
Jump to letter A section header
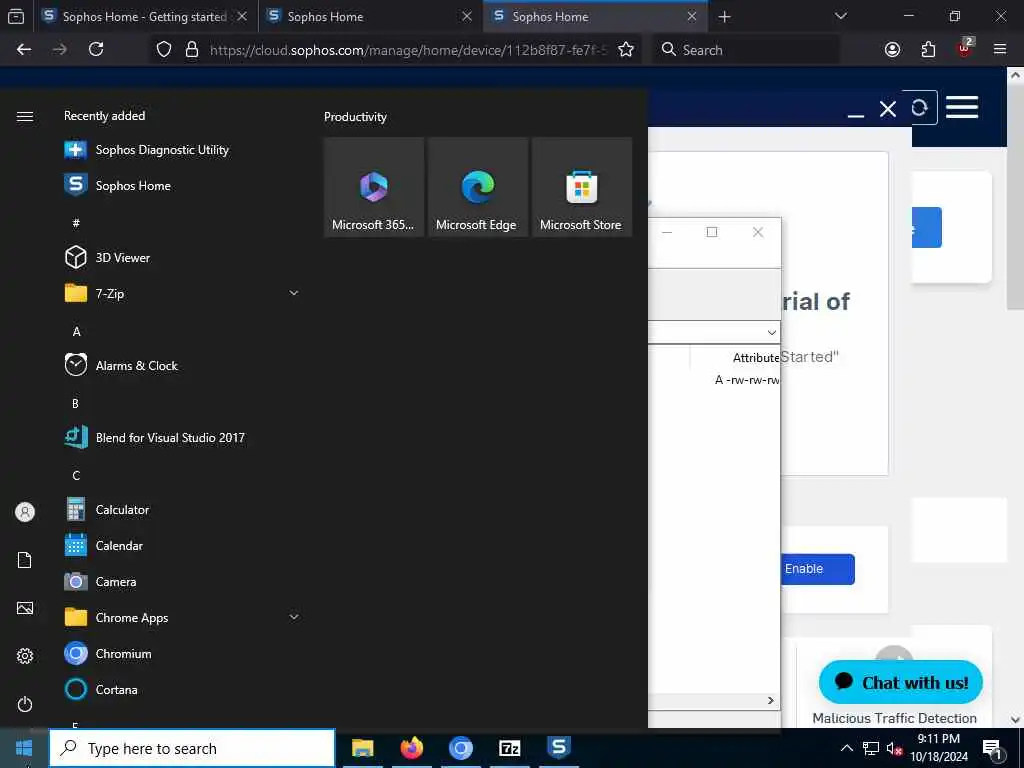coord(76,332)
